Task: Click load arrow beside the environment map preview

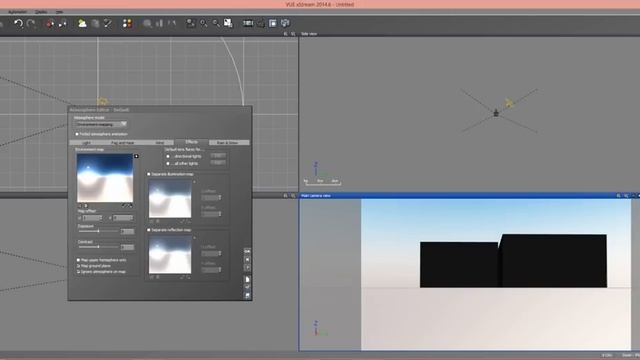Action: coord(136,156)
